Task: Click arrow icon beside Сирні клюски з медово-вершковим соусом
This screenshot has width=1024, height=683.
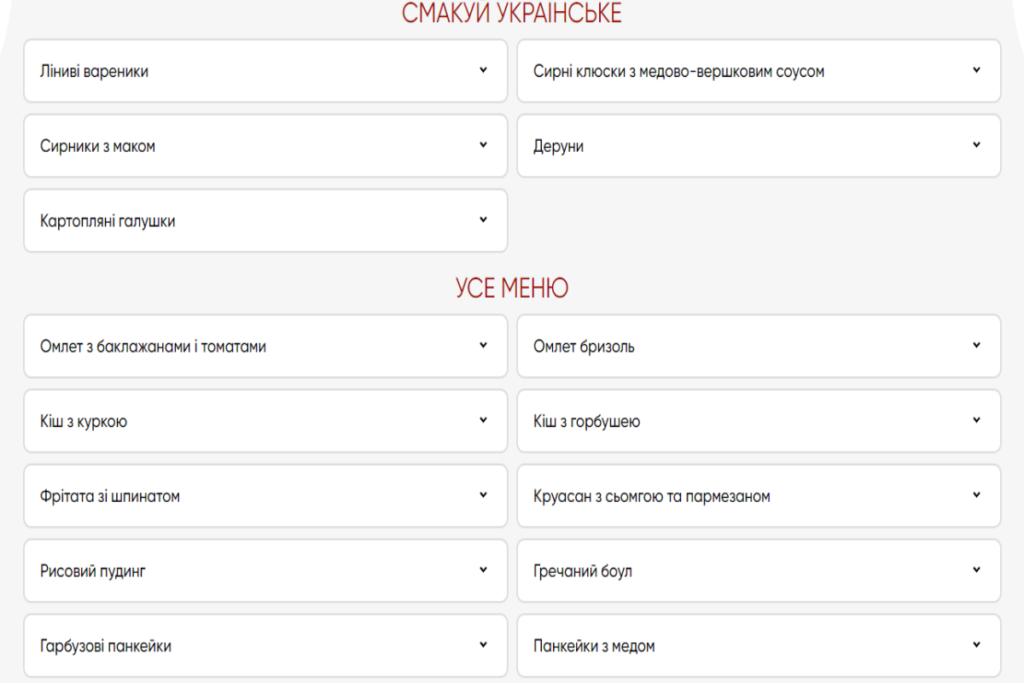Action: (977, 70)
